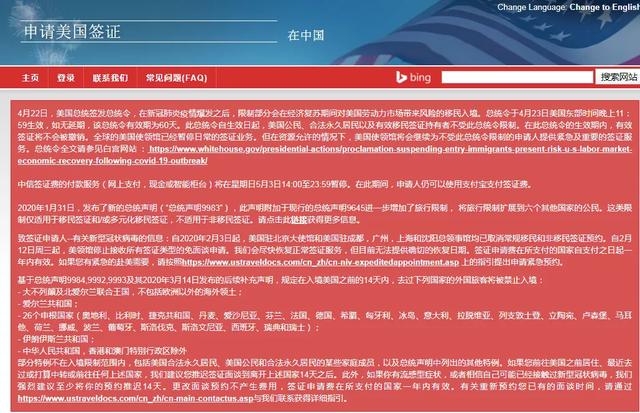
Task: Open the cn-main-contactus.asp link
Action: (x=135, y=398)
